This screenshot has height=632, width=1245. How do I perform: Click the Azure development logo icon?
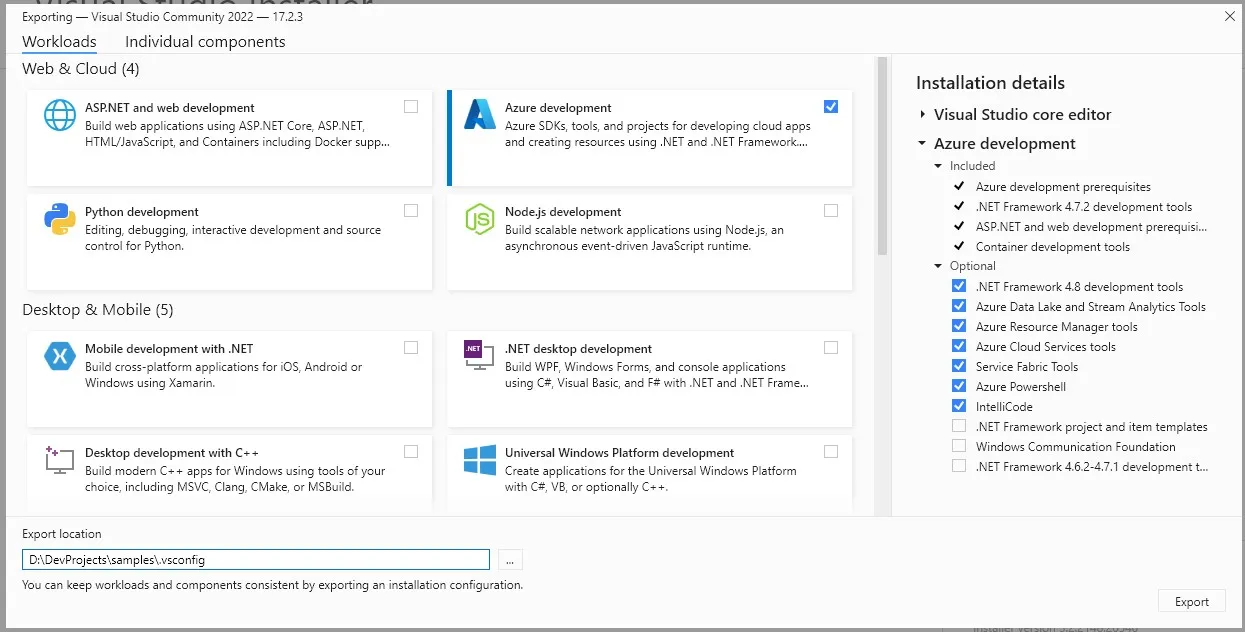[x=480, y=115]
